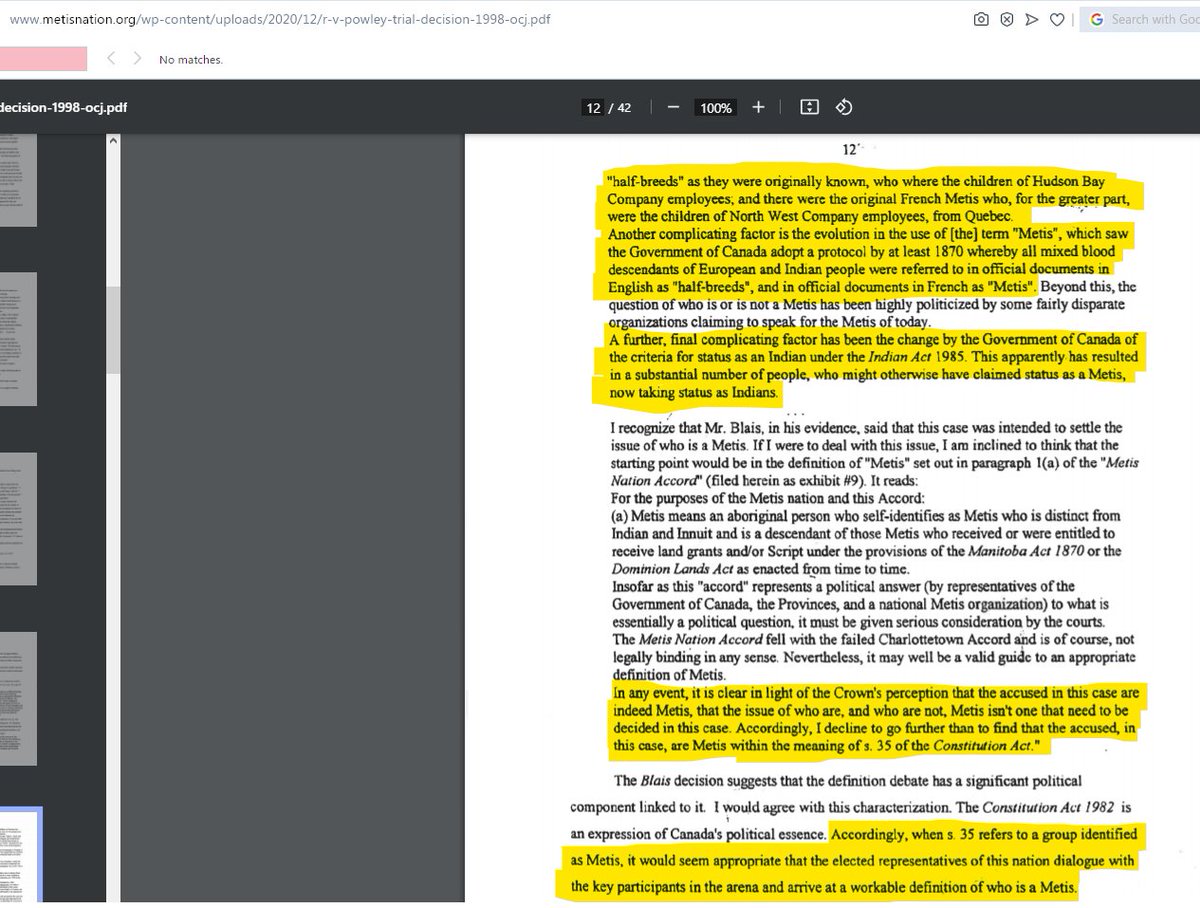Zoom in with the plus button
Viewport: 1200px width, 908px height.
pyautogui.click(x=758, y=107)
